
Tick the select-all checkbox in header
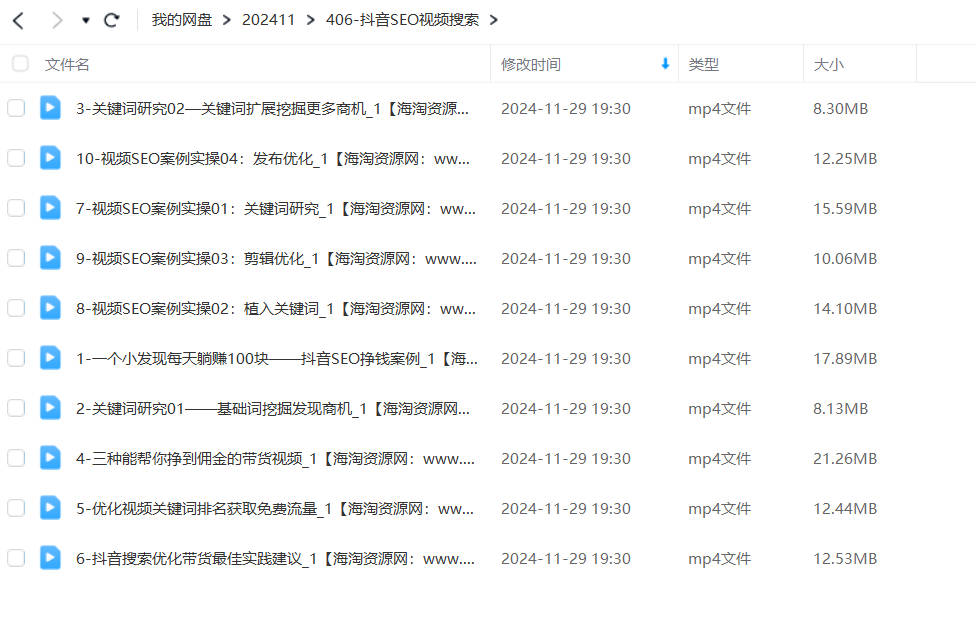click(x=21, y=64)
